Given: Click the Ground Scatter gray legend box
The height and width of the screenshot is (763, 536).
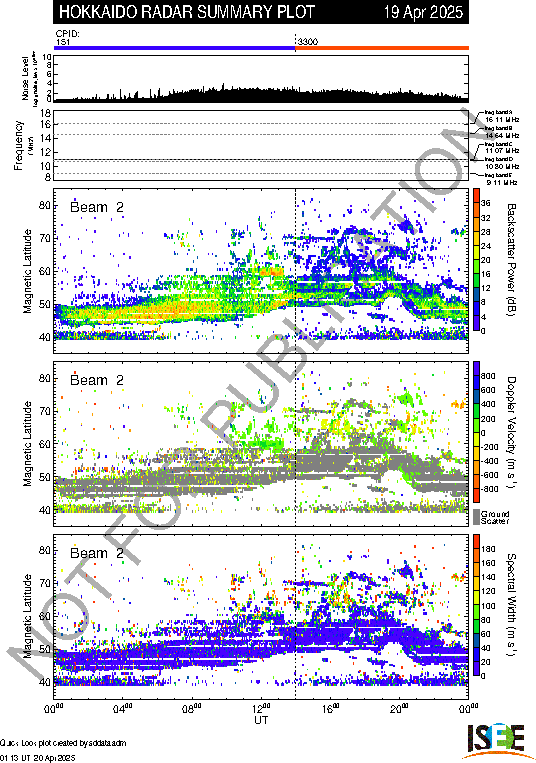Looking at the screenshot, I should [x=476, y=517].
